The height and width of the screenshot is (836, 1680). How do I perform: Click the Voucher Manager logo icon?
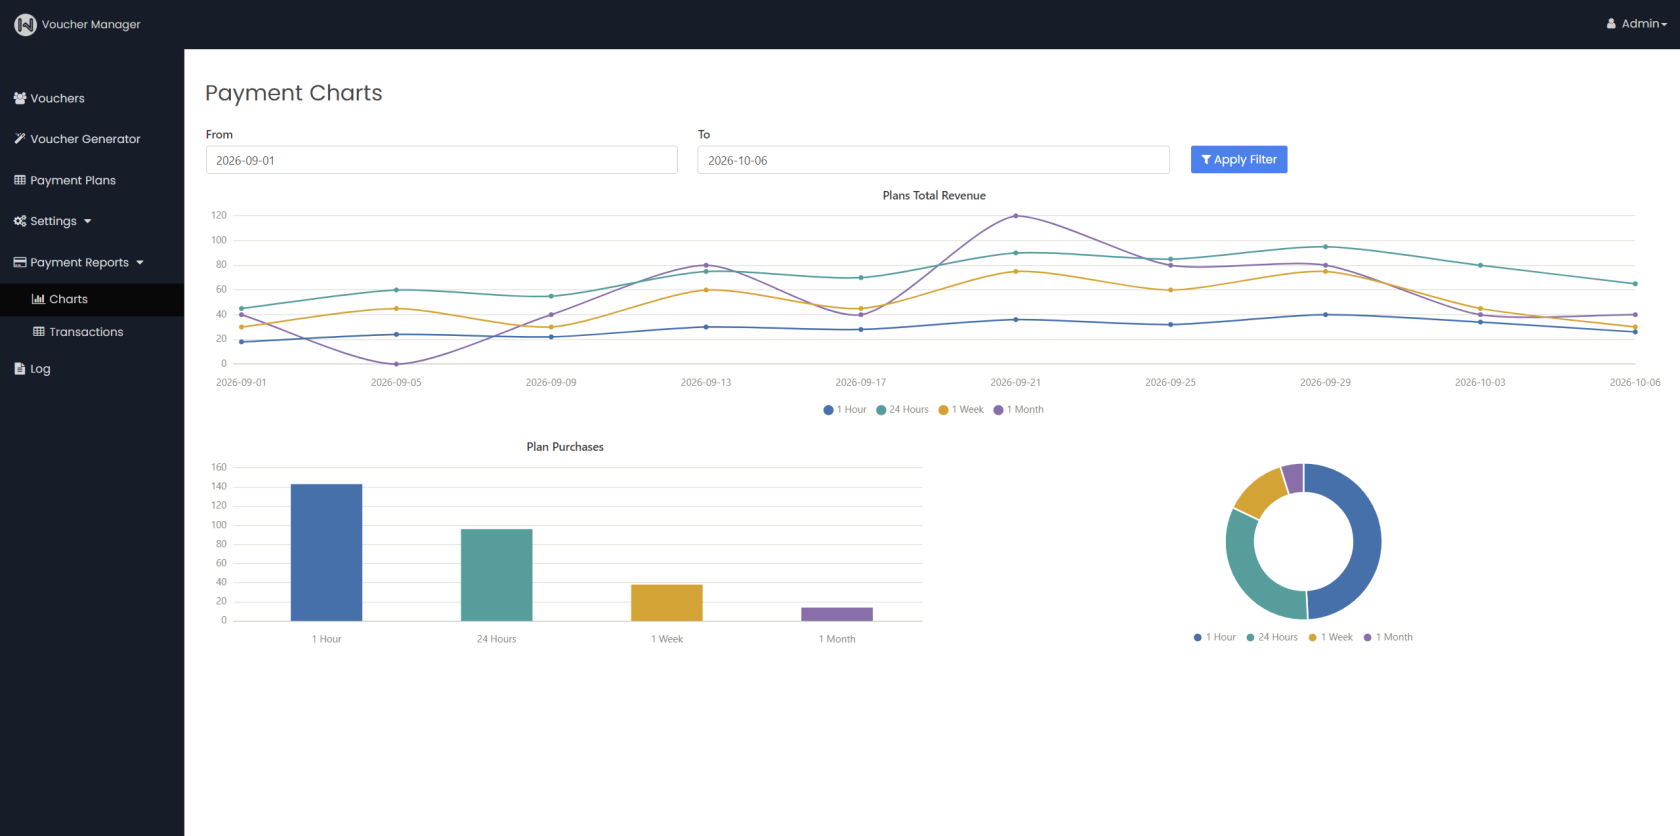25,24
